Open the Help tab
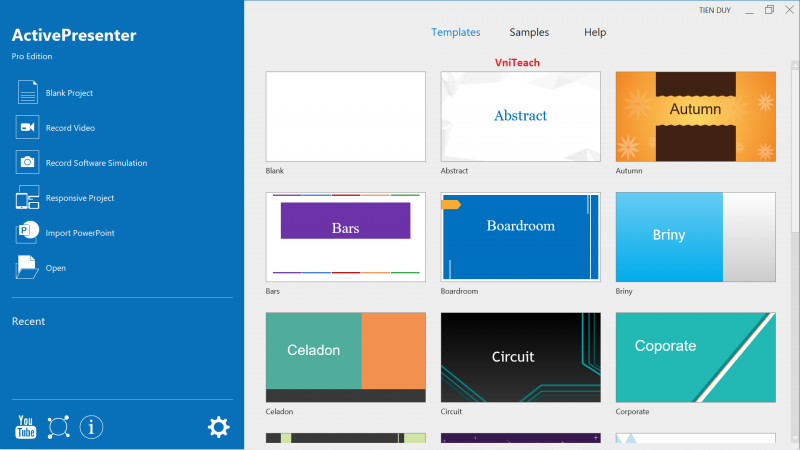 (595, 32)
